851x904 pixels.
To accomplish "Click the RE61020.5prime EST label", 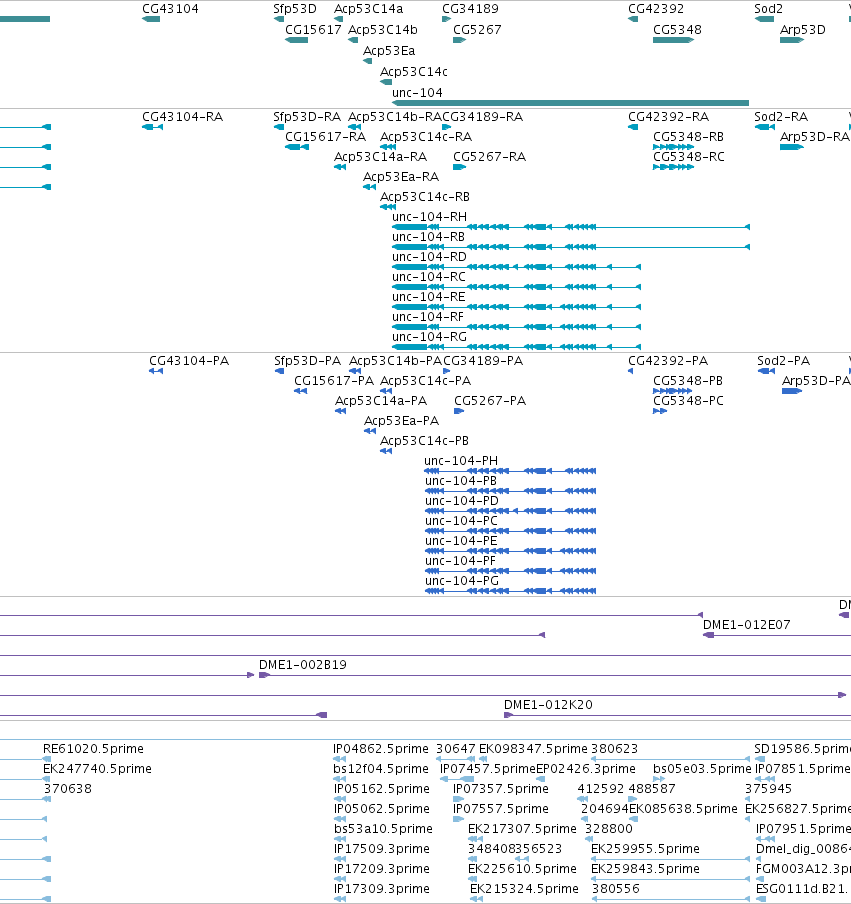I will point(93,748).
